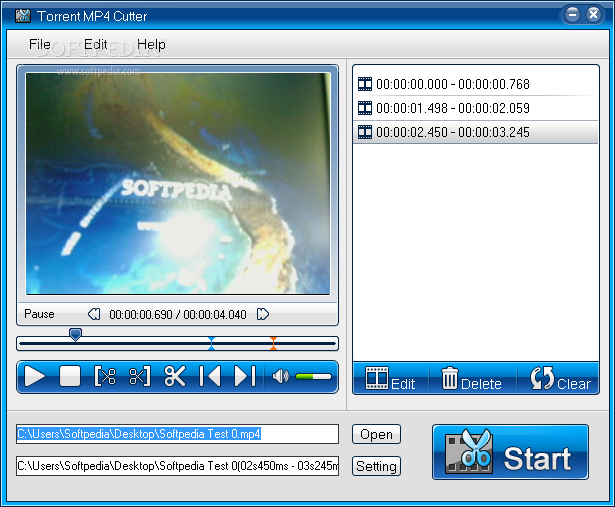Click the timecode 00:00:00.690 / 00:00:04.040
Image resolution: width=615 pixels, height=507 pixels.
[178, 314]
